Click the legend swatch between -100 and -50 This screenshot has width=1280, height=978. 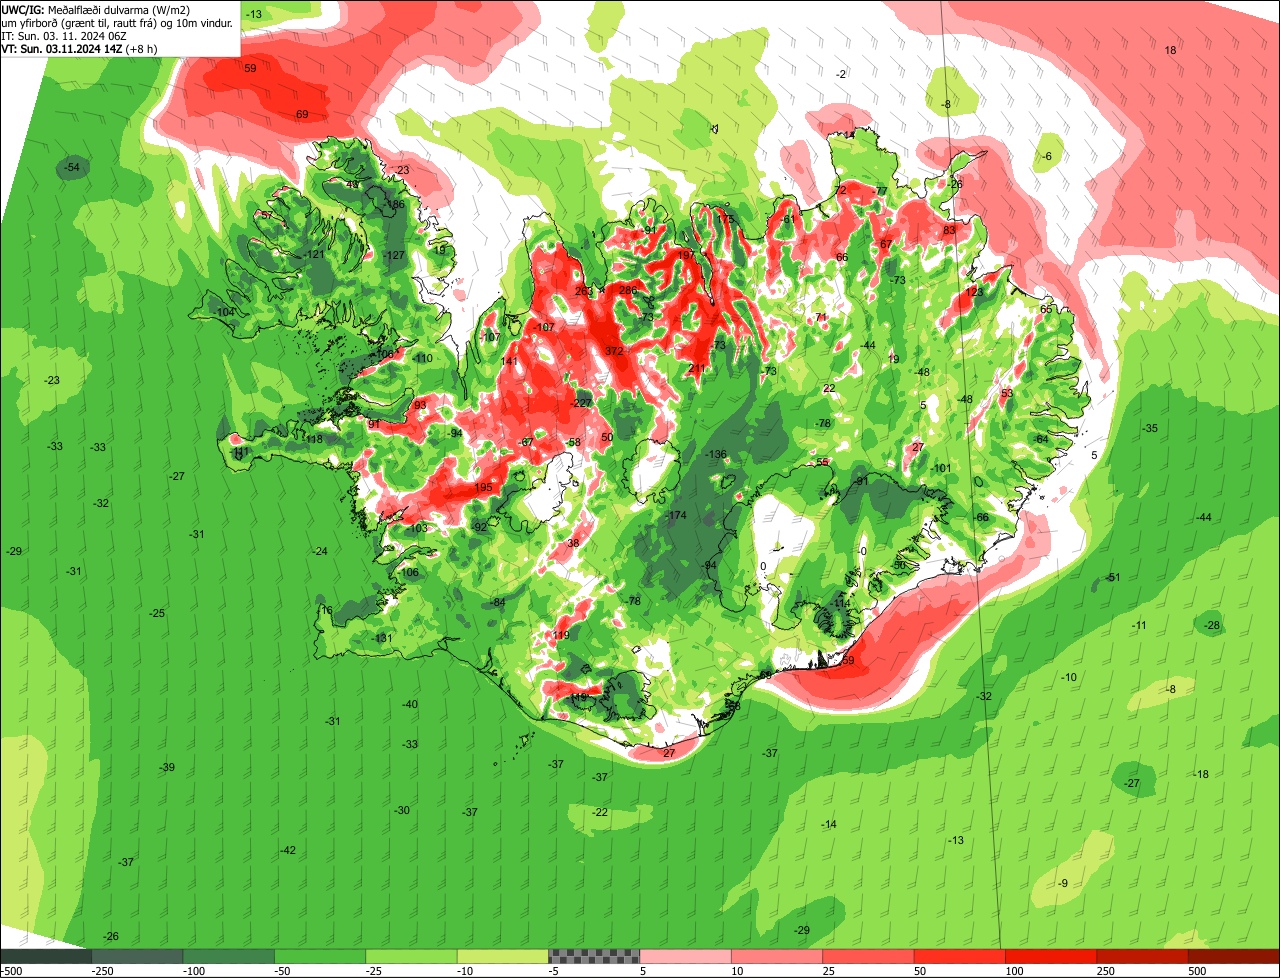tap(229, 956)
